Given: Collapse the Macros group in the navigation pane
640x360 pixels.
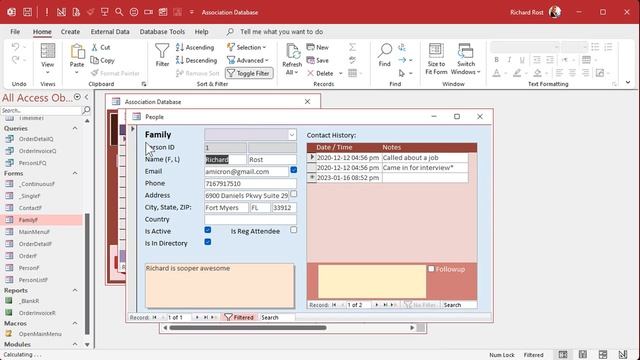Looking at the screenshot, I should coord(75,323).
